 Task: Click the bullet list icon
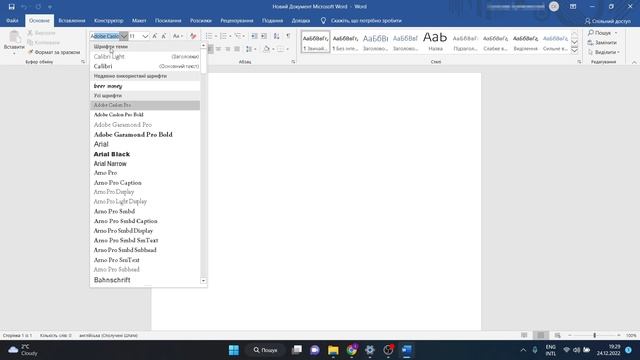point(209,36)
